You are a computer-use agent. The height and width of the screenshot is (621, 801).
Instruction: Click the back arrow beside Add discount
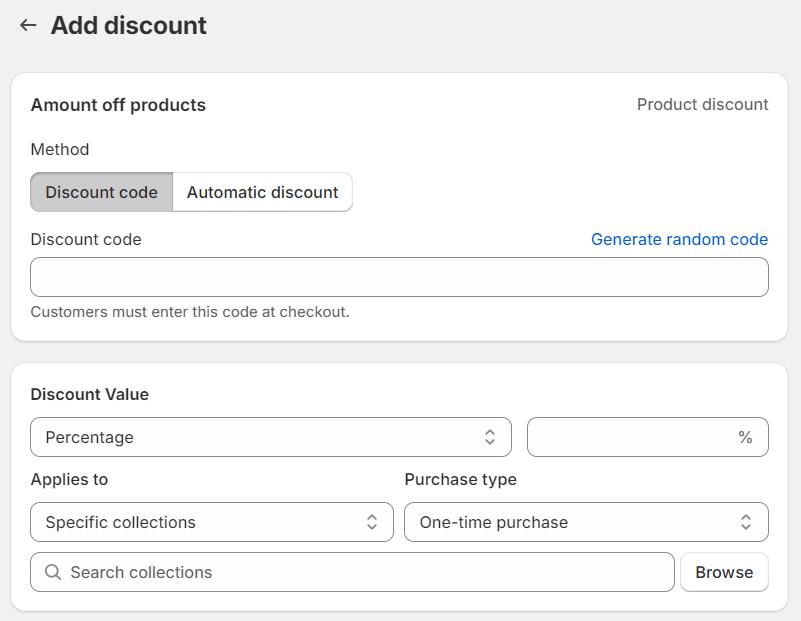coord(28,25)
